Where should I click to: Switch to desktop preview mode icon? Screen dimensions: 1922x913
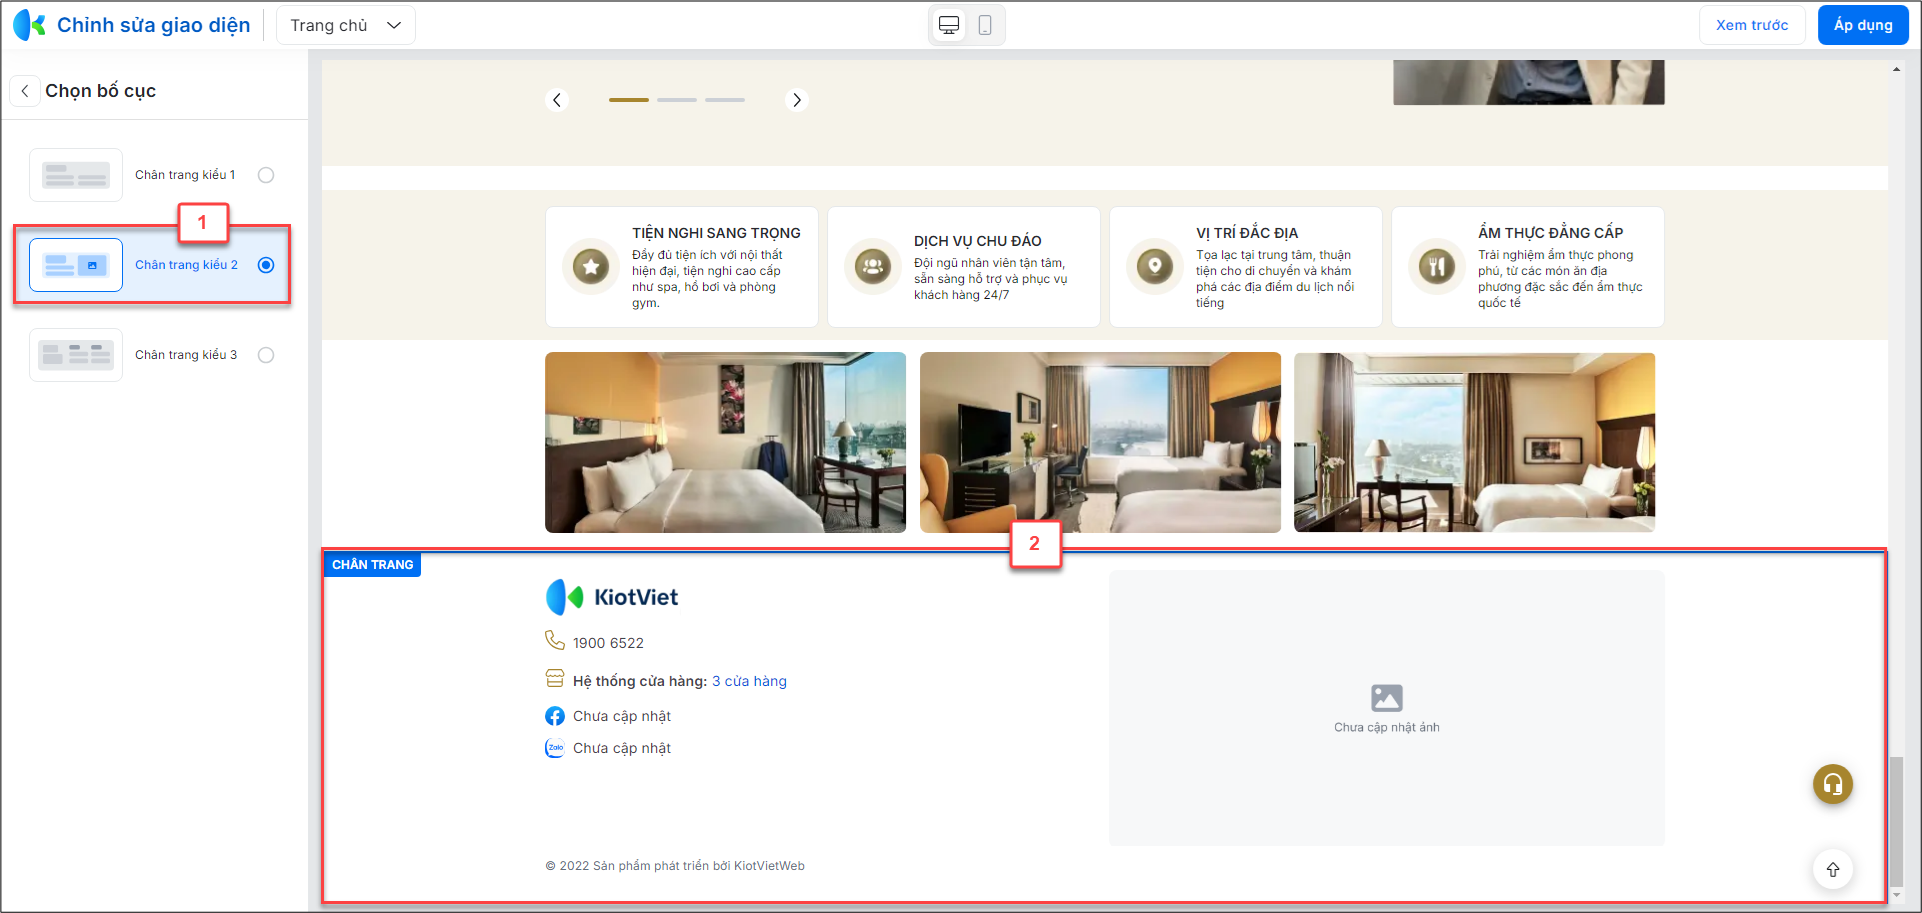(949, 25)
